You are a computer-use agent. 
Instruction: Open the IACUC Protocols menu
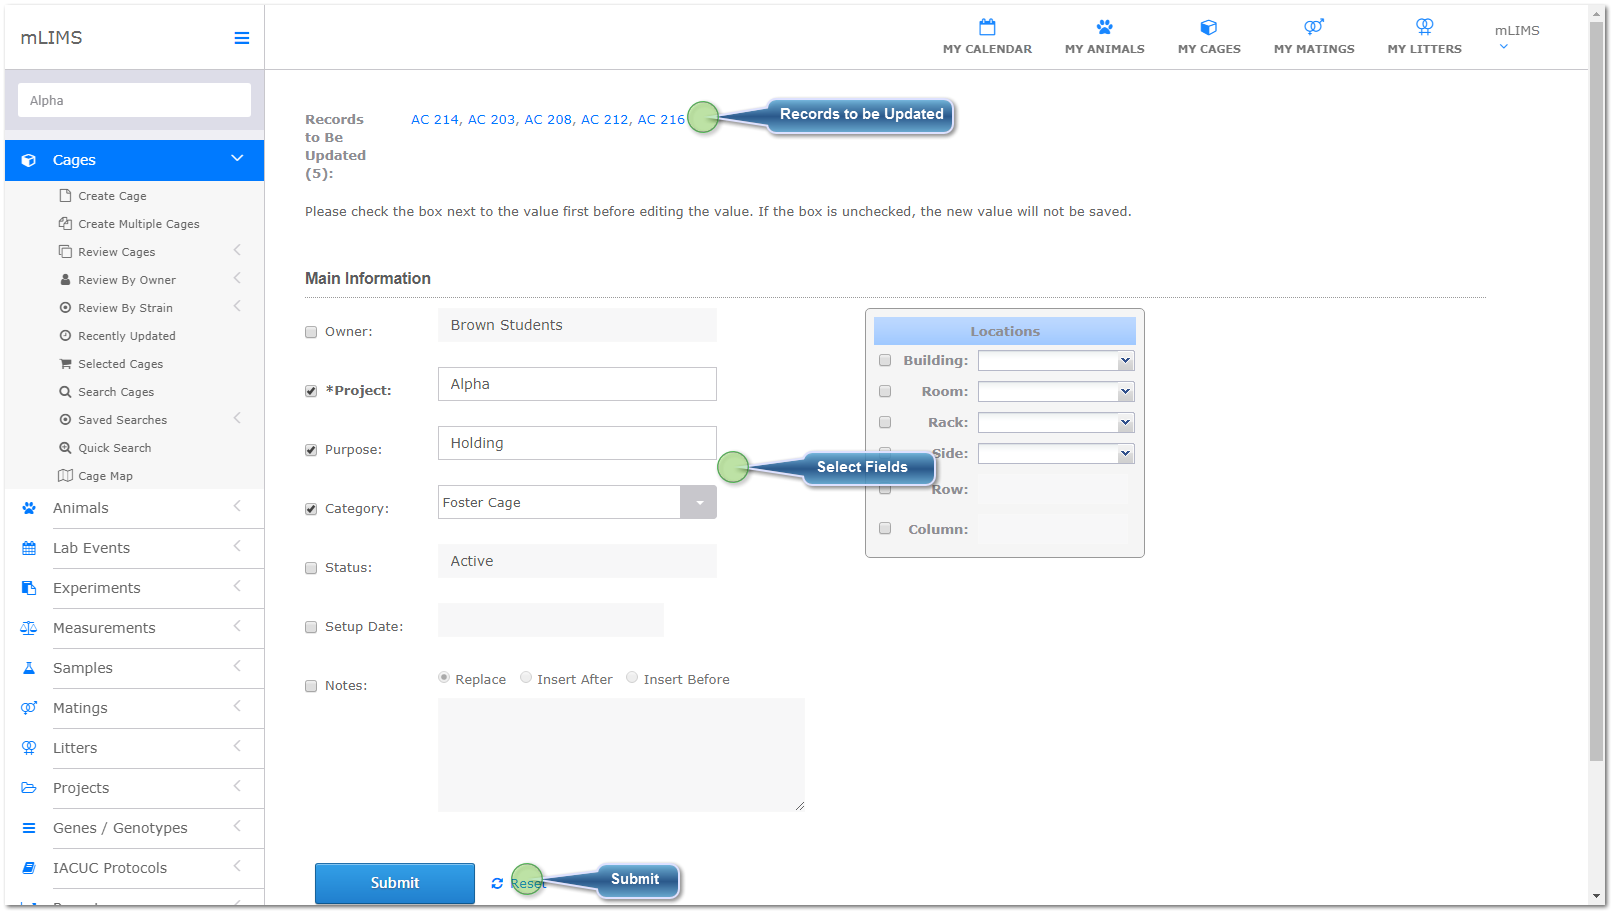(x=134, y=868)
